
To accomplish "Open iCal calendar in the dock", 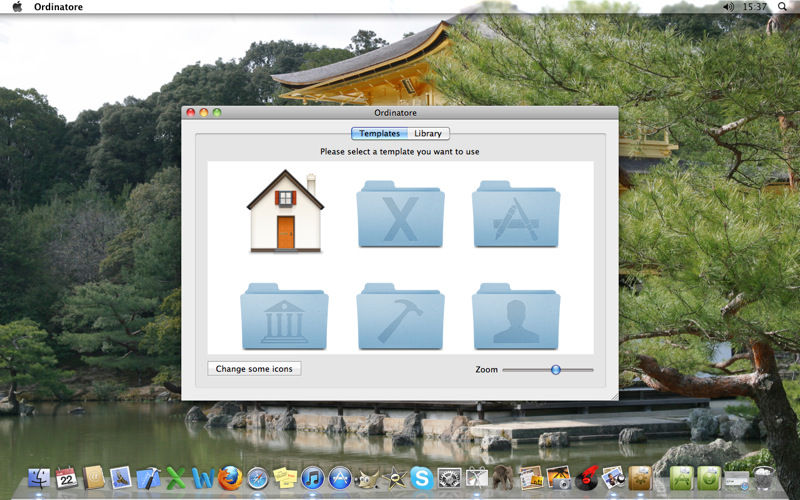I will pyautogui.click(x=66, y=478).
